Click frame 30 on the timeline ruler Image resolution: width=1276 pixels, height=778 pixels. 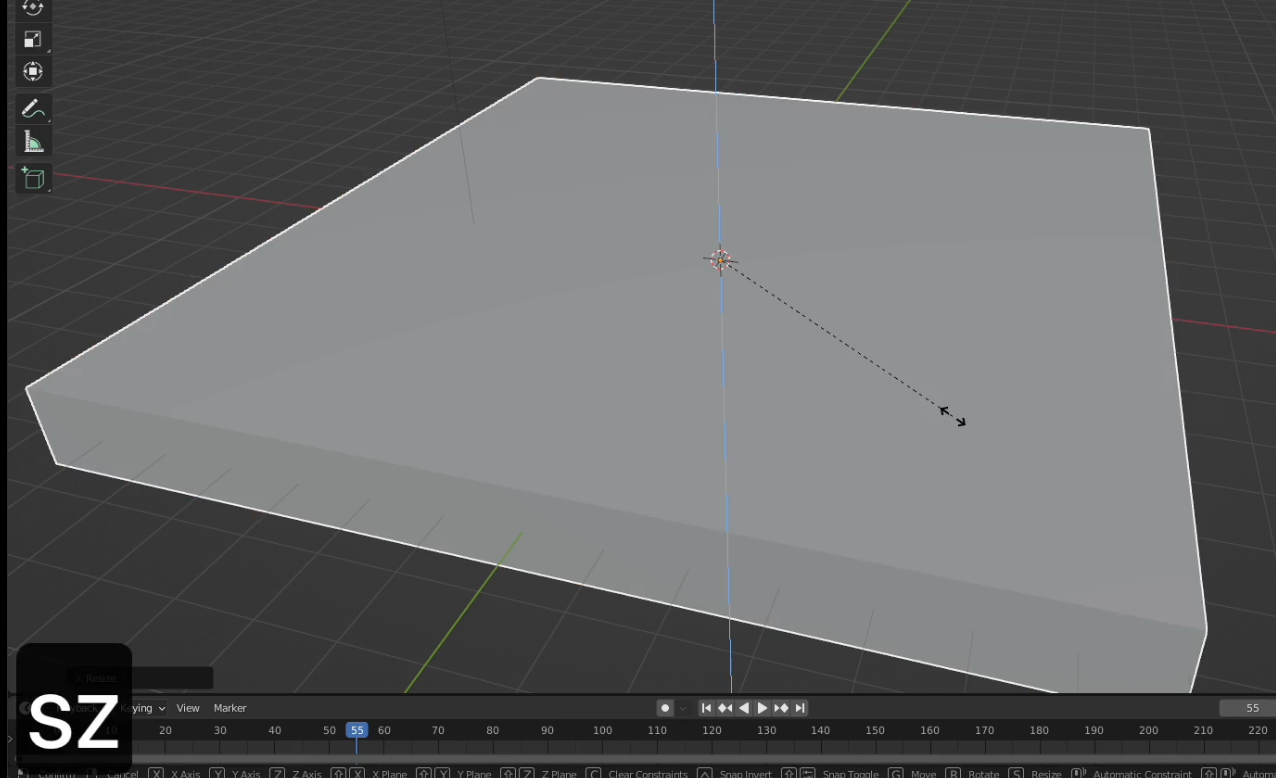(220, 730)
